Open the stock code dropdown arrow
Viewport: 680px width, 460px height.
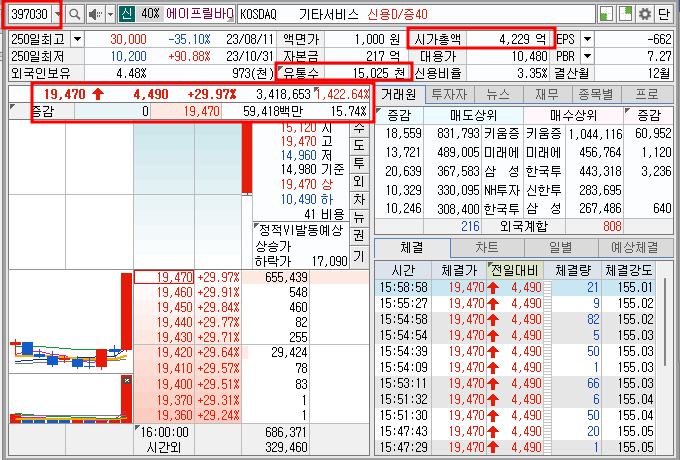pyautogui.click(x=57, y=14)
